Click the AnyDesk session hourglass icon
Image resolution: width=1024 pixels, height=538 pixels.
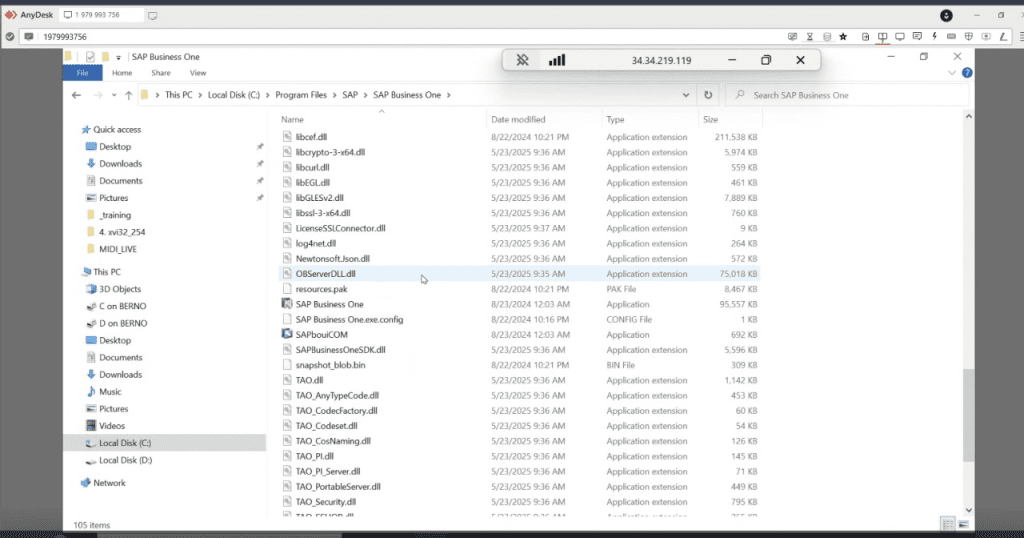tap(810, 37)
